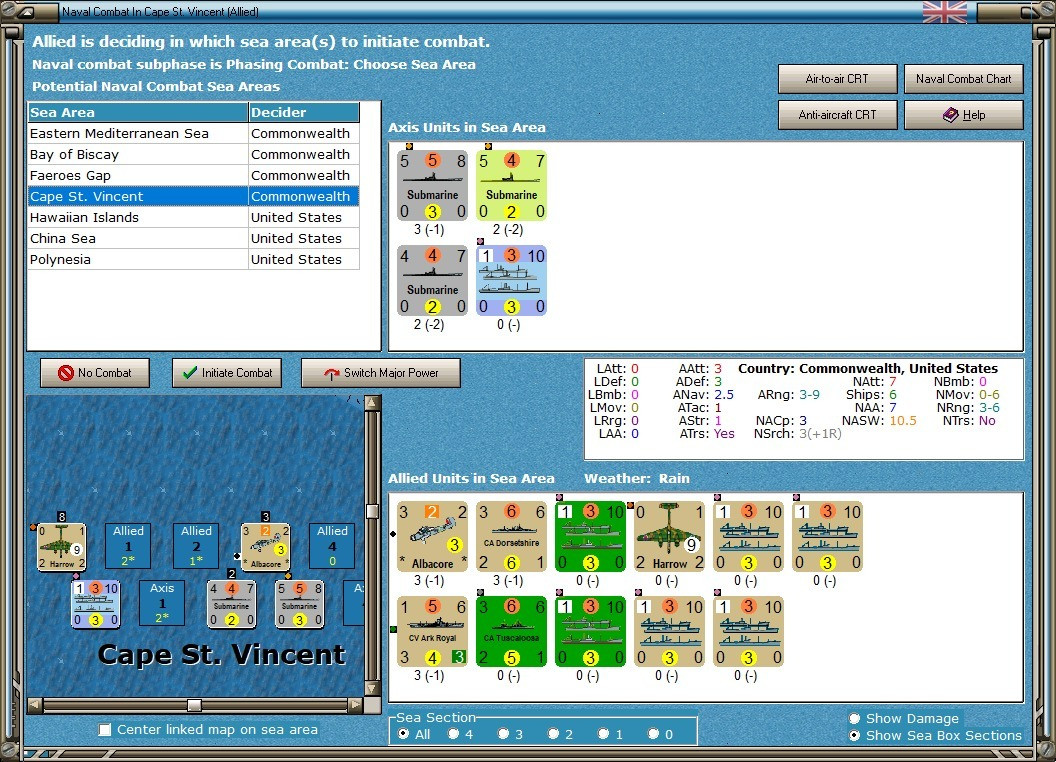Select the CA Tuscaloosa cruiser unit
The width and height of the screenshot is (1056, 762).
[x=511, y=631]
